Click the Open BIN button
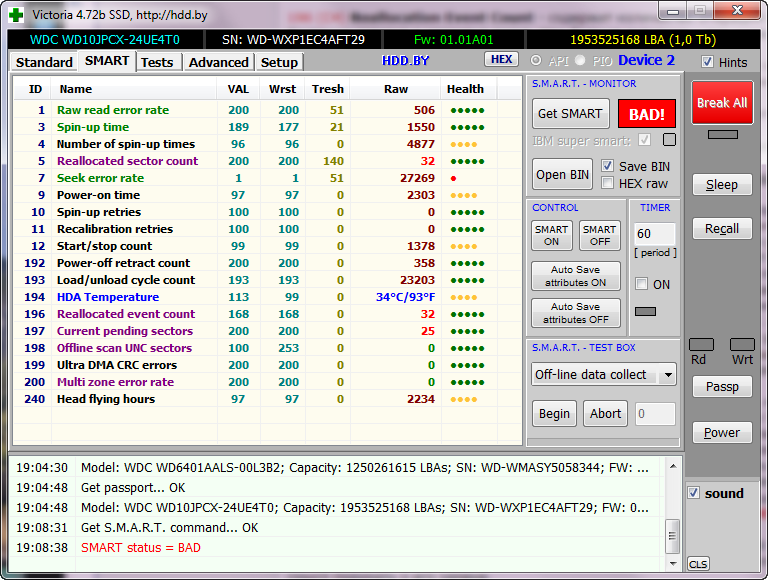The image size is (768, 580). point(563,174)
